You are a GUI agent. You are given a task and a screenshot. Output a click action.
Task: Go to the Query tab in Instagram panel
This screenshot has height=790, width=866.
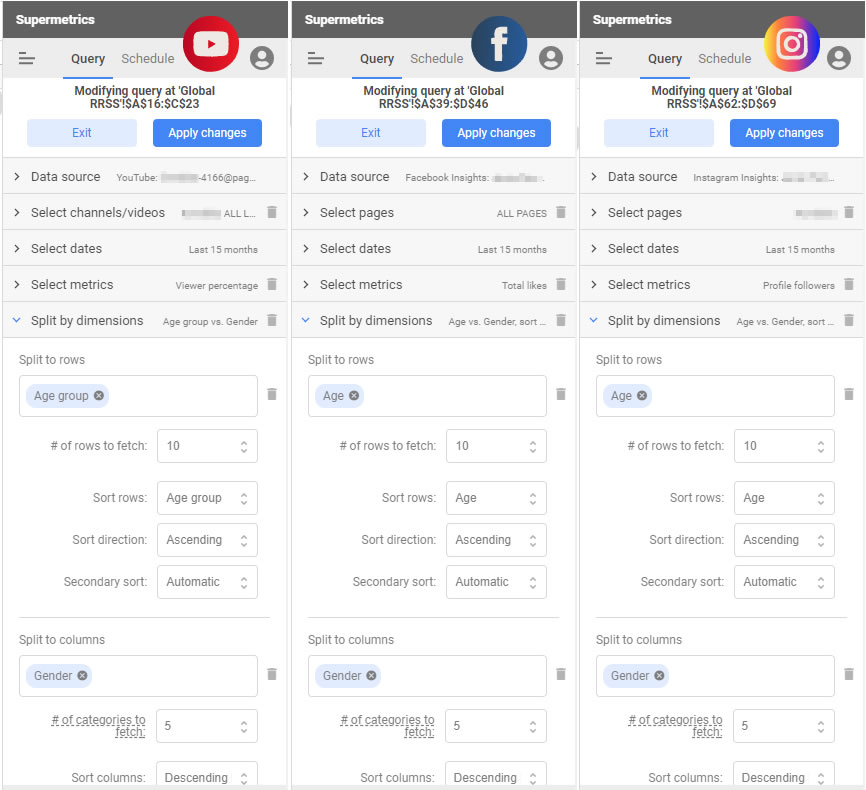(x=664, y=59)
